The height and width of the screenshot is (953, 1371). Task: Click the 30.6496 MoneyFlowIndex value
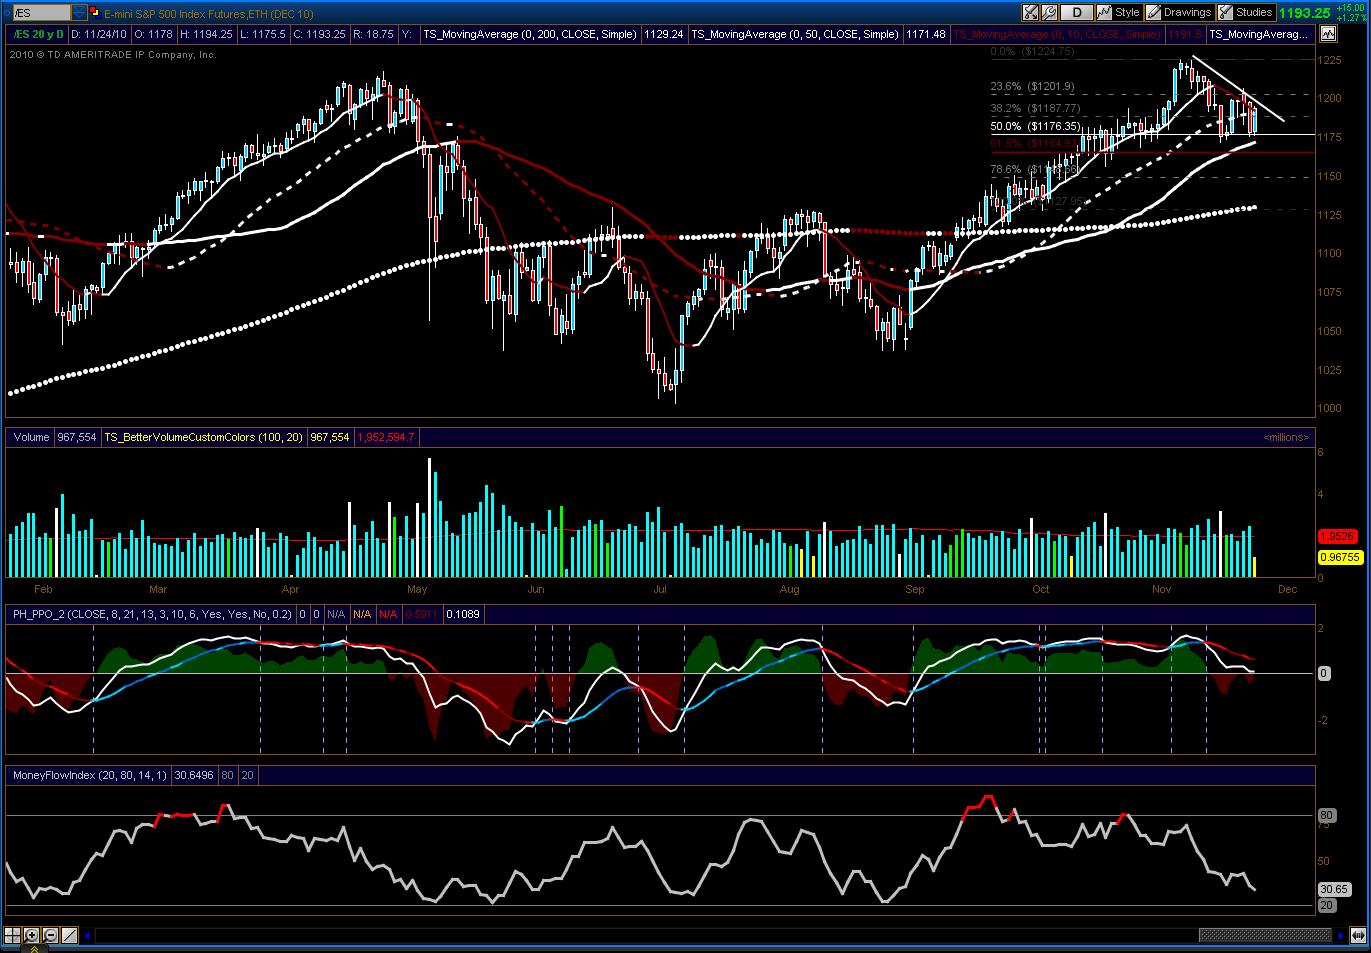tap(194, 774)
